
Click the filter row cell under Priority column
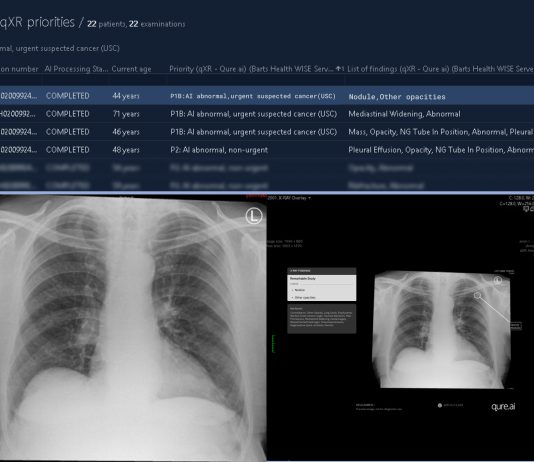pyautogui.click(x=256, y=80)
